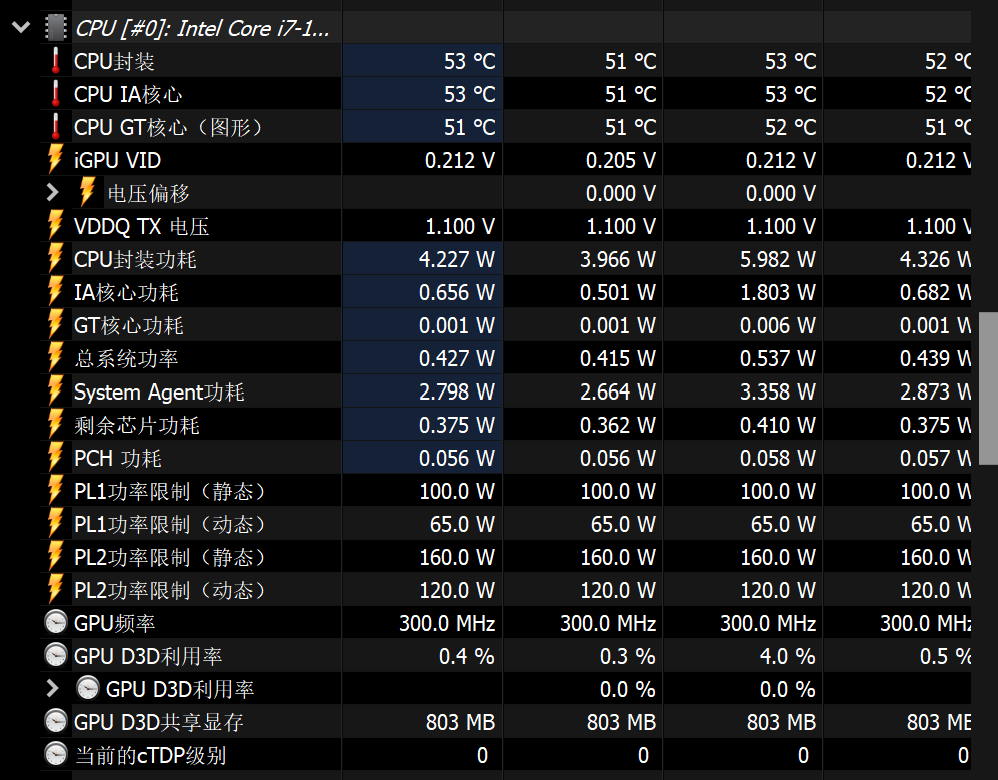Select the 总系统功率 row label

pos(126,359)
